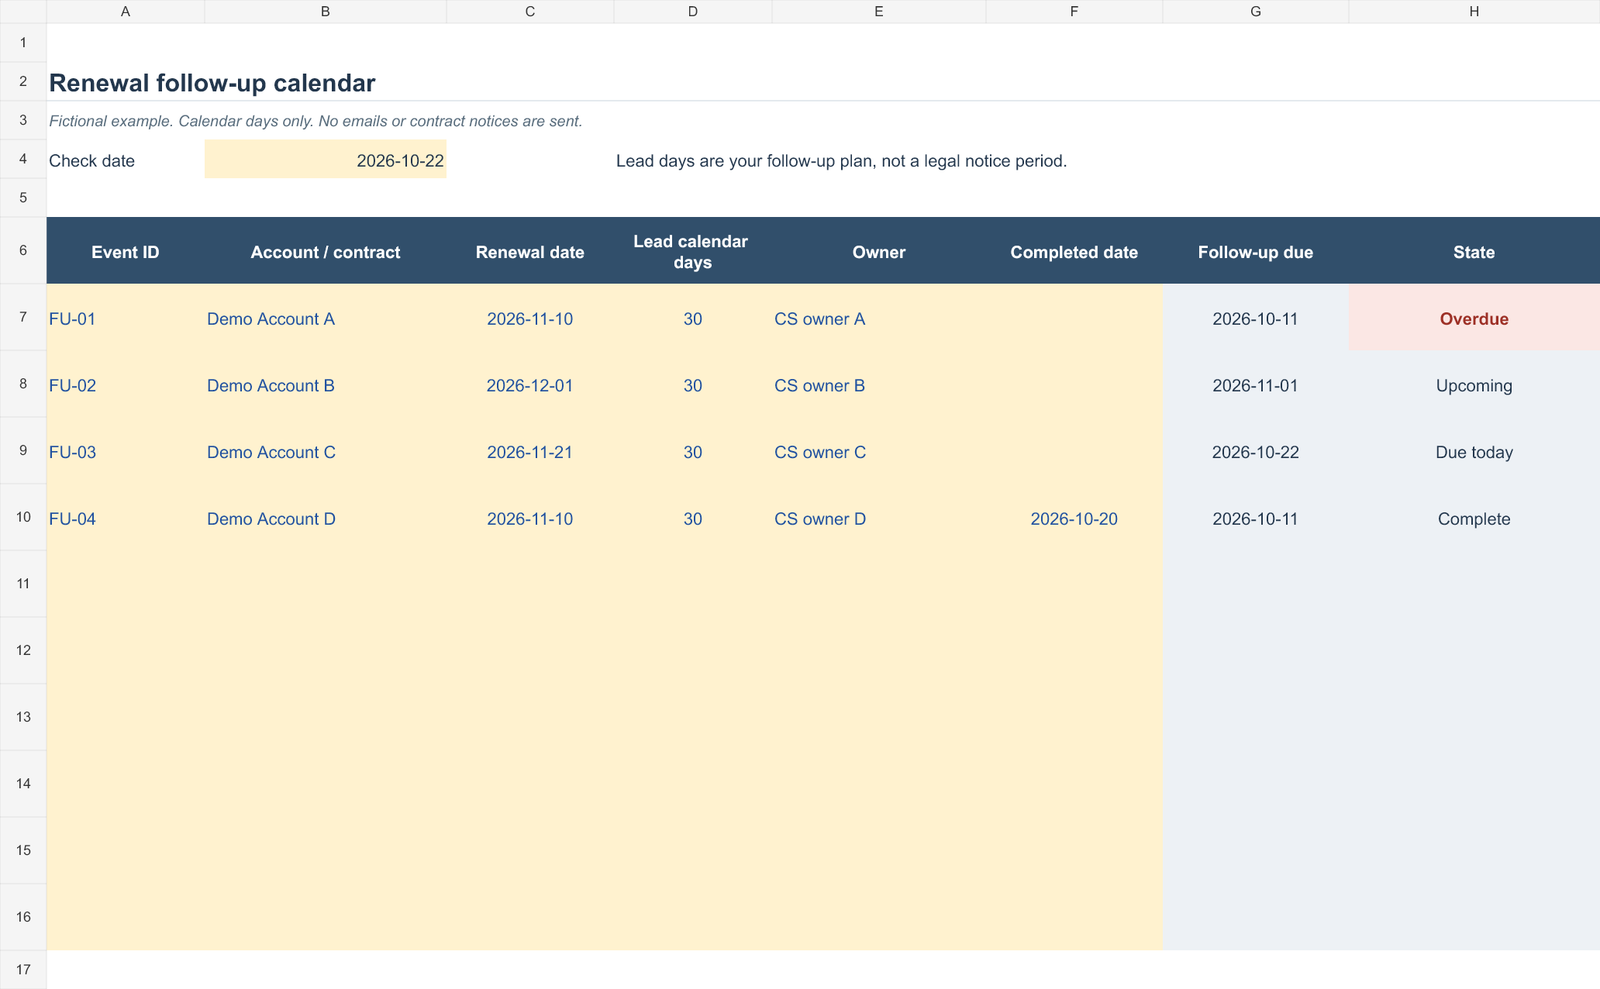Click the Fictional example subtitle text
The width and height of the screenshot is (1600, 989).
pos(316,121)
